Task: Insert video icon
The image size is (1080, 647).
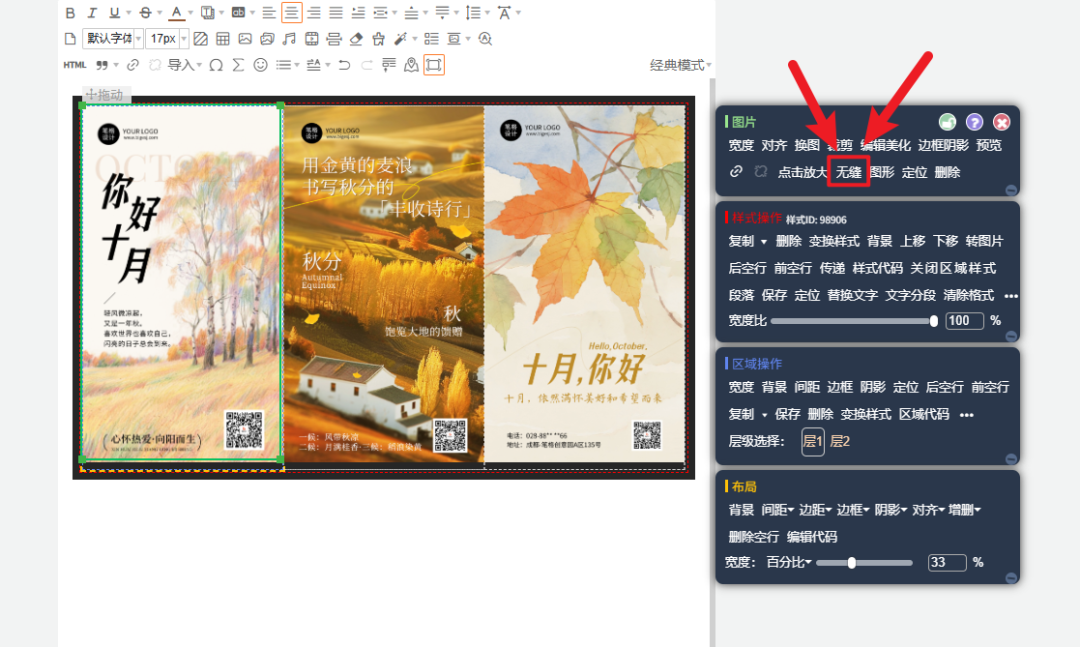Action: (311, 39)
